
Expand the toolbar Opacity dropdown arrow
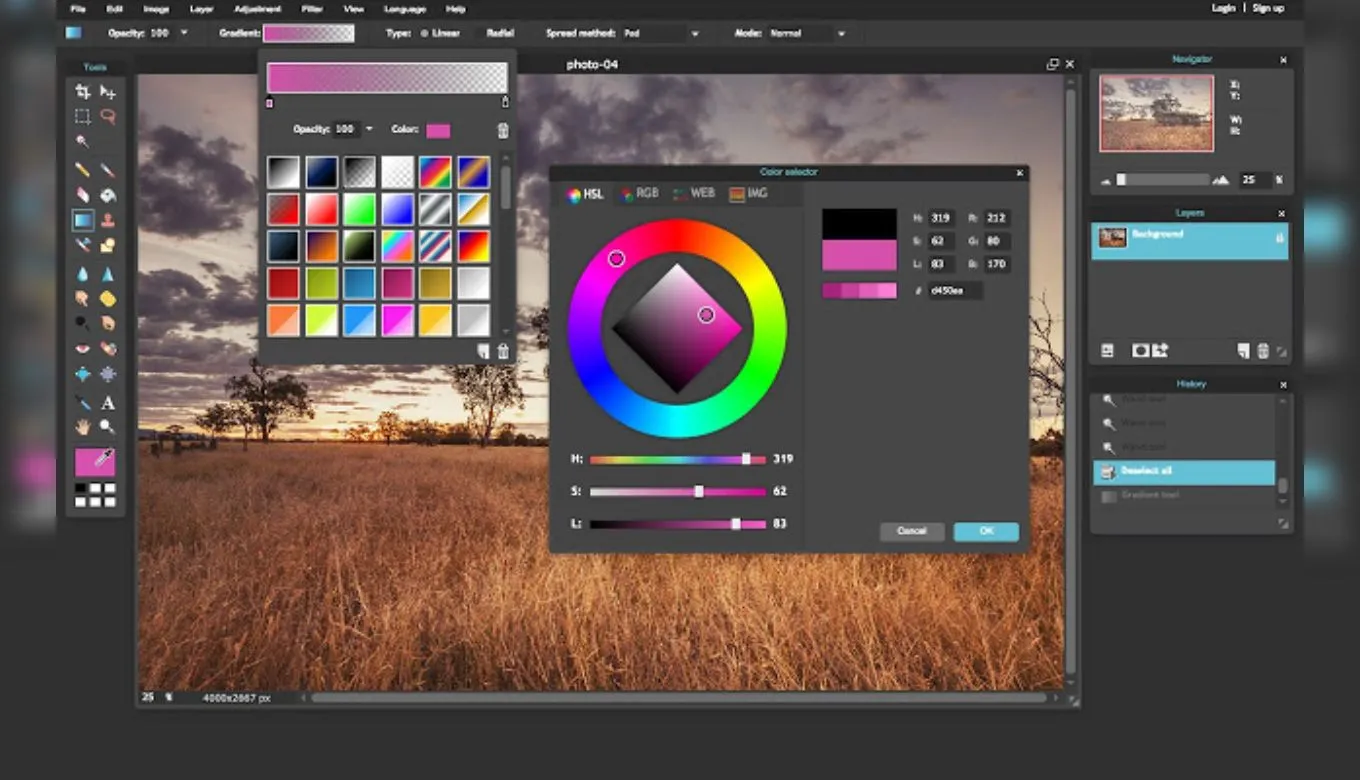click(x=184, y=33)
